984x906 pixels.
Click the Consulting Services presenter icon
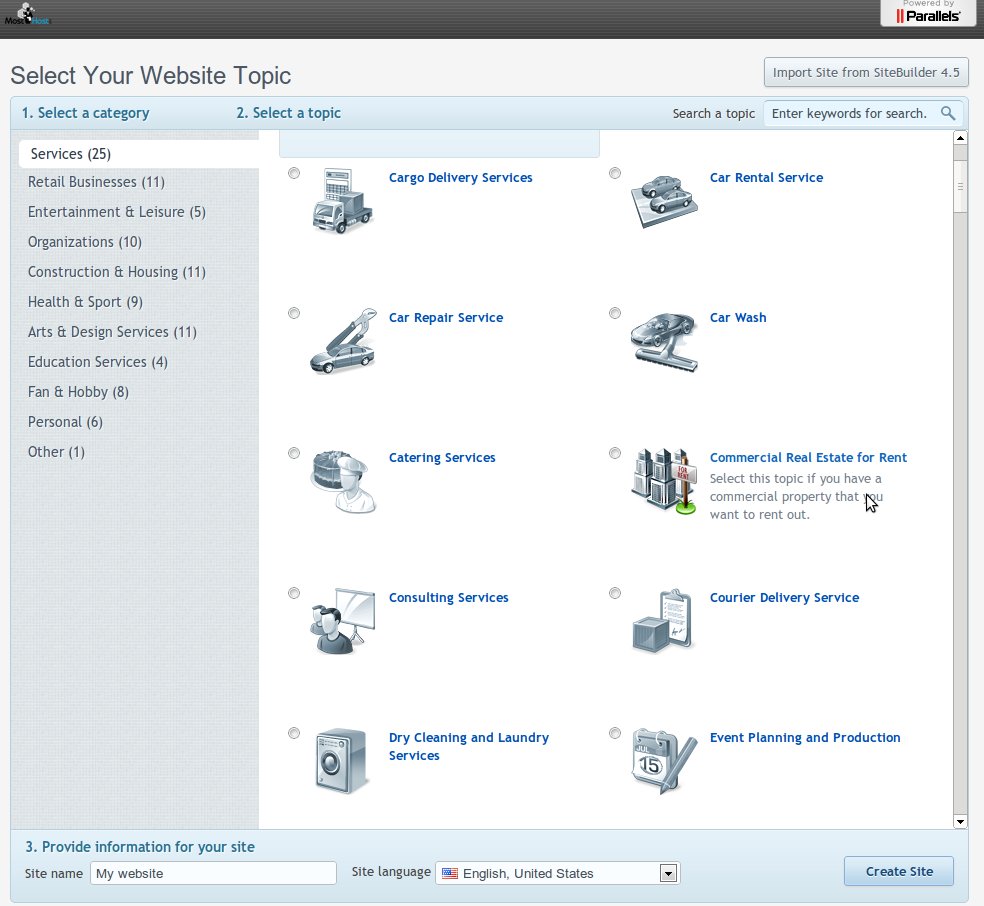coord(342,621)
